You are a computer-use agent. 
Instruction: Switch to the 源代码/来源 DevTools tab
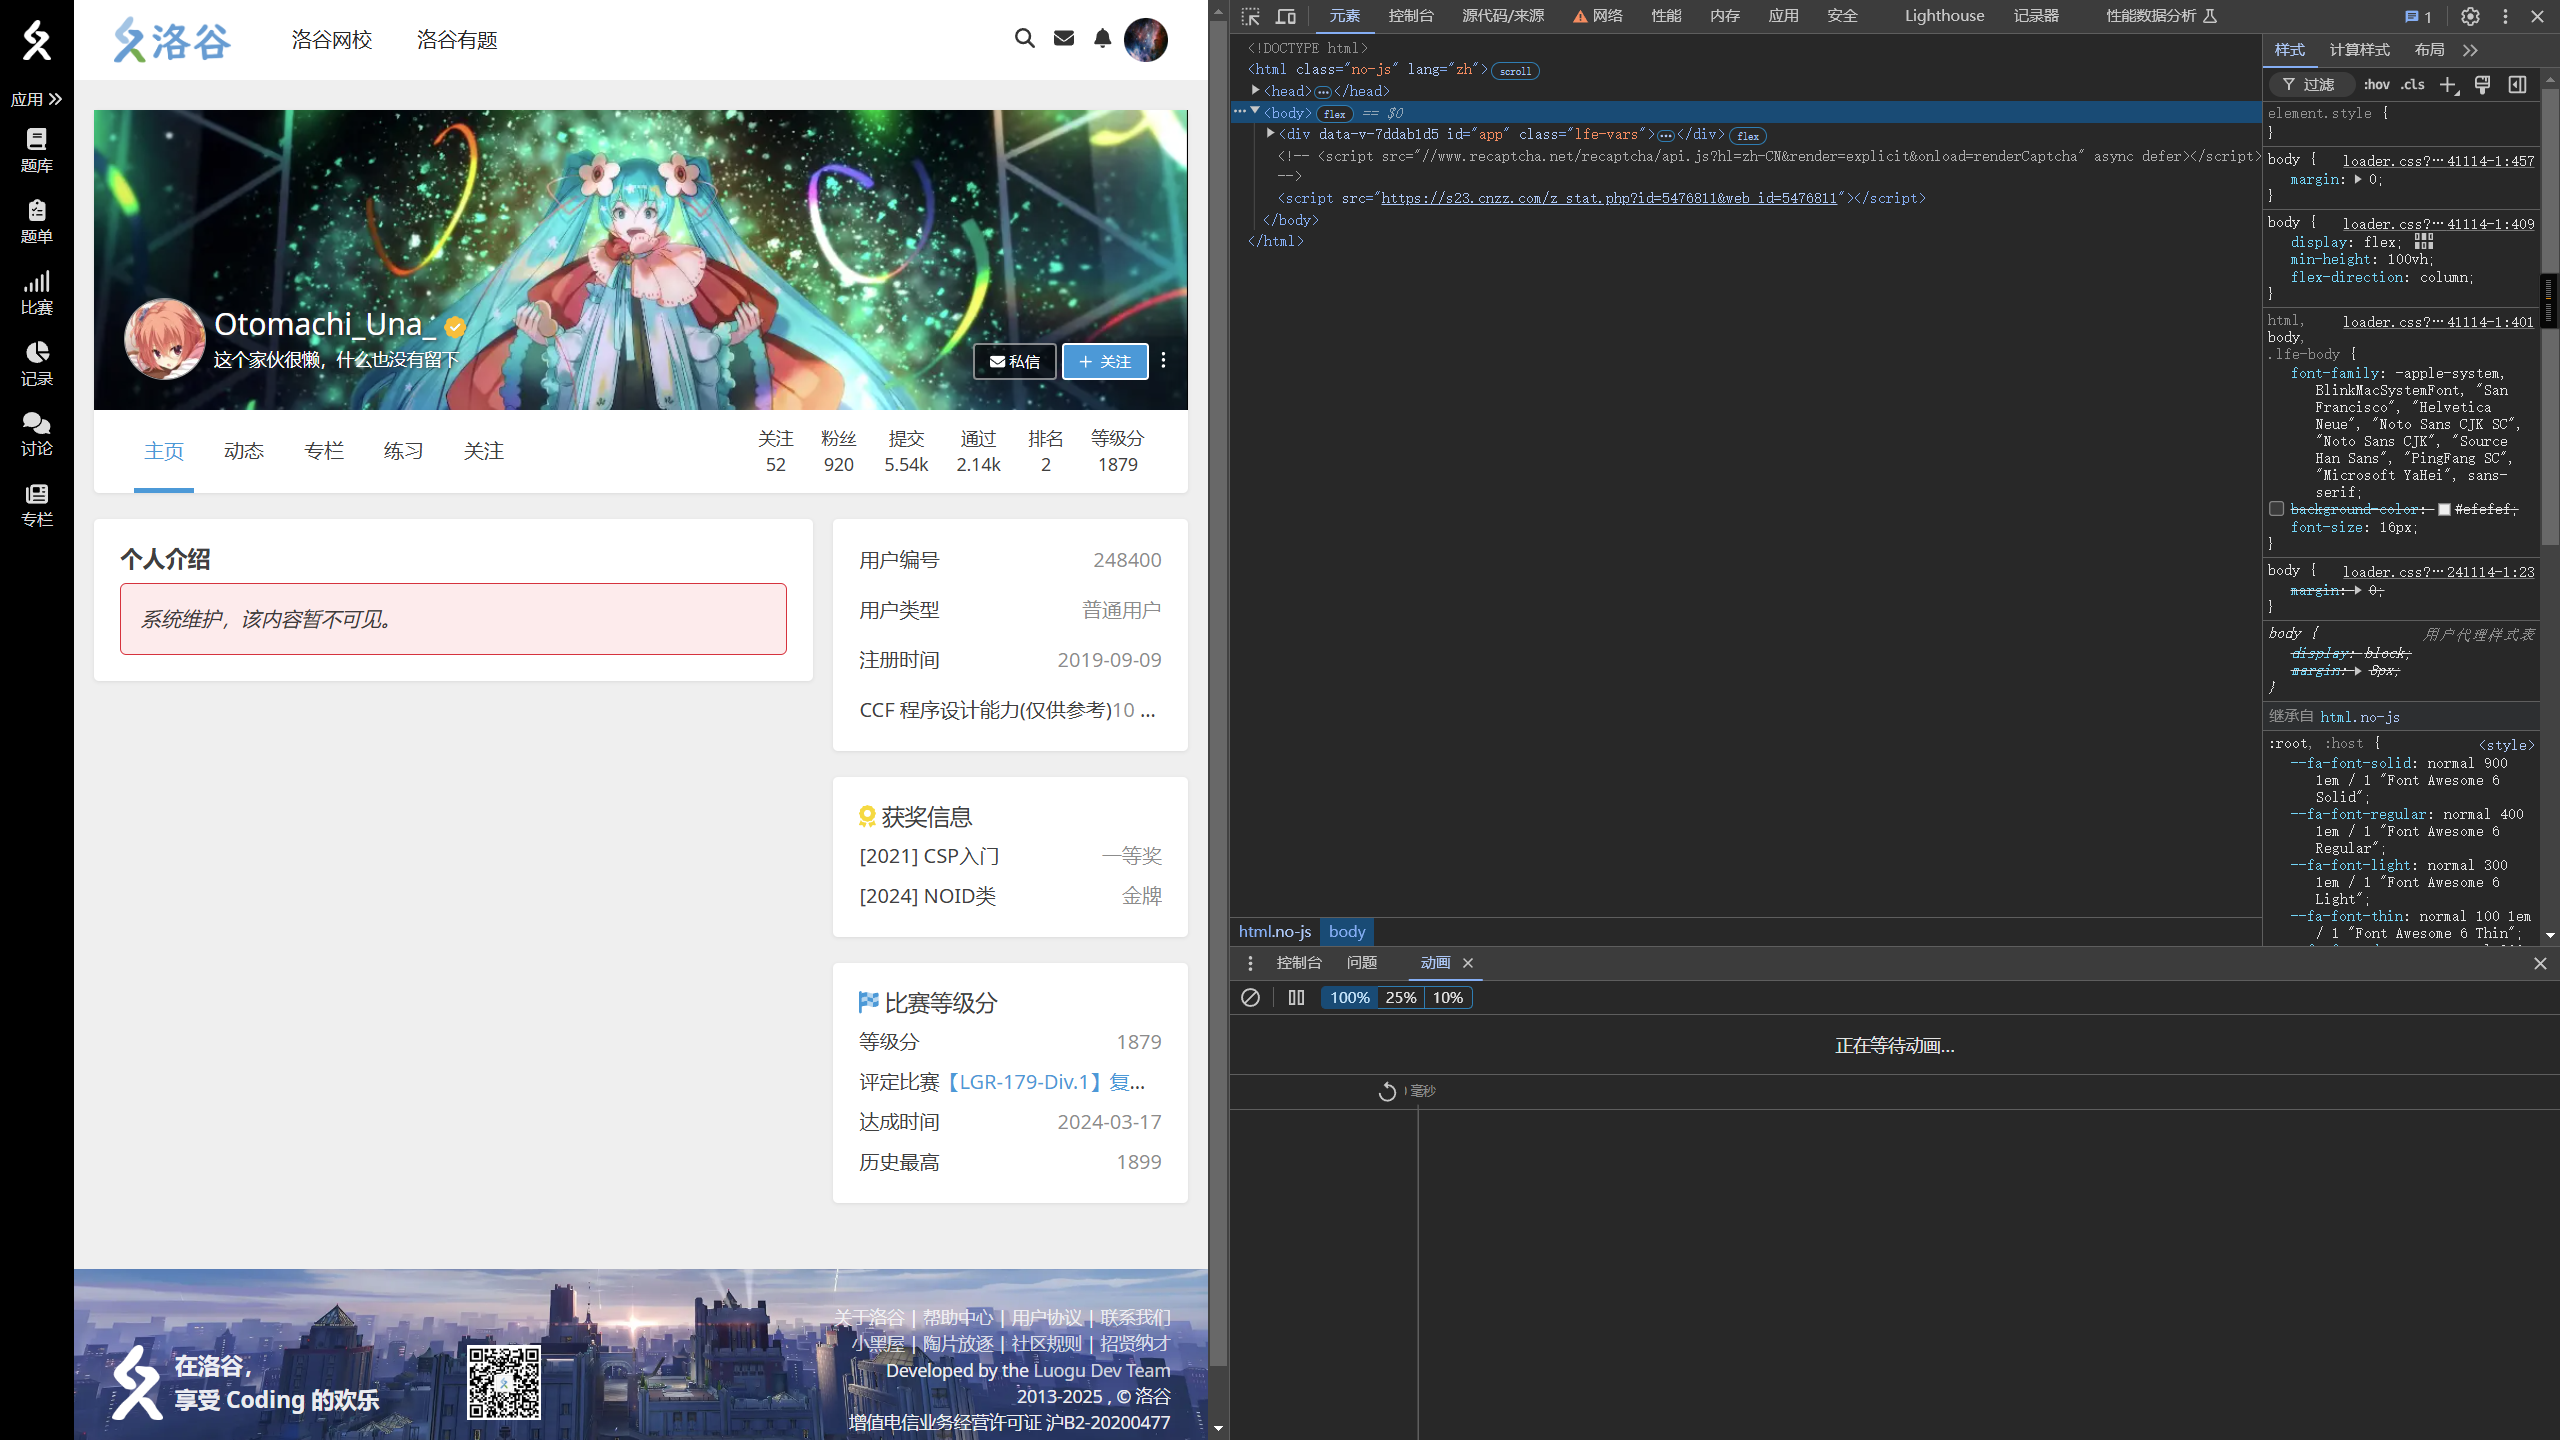click(1503, 16)
